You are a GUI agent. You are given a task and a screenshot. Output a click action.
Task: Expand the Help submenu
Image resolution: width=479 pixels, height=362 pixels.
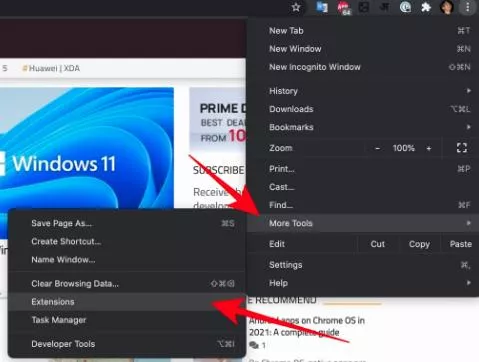(363, 283)
